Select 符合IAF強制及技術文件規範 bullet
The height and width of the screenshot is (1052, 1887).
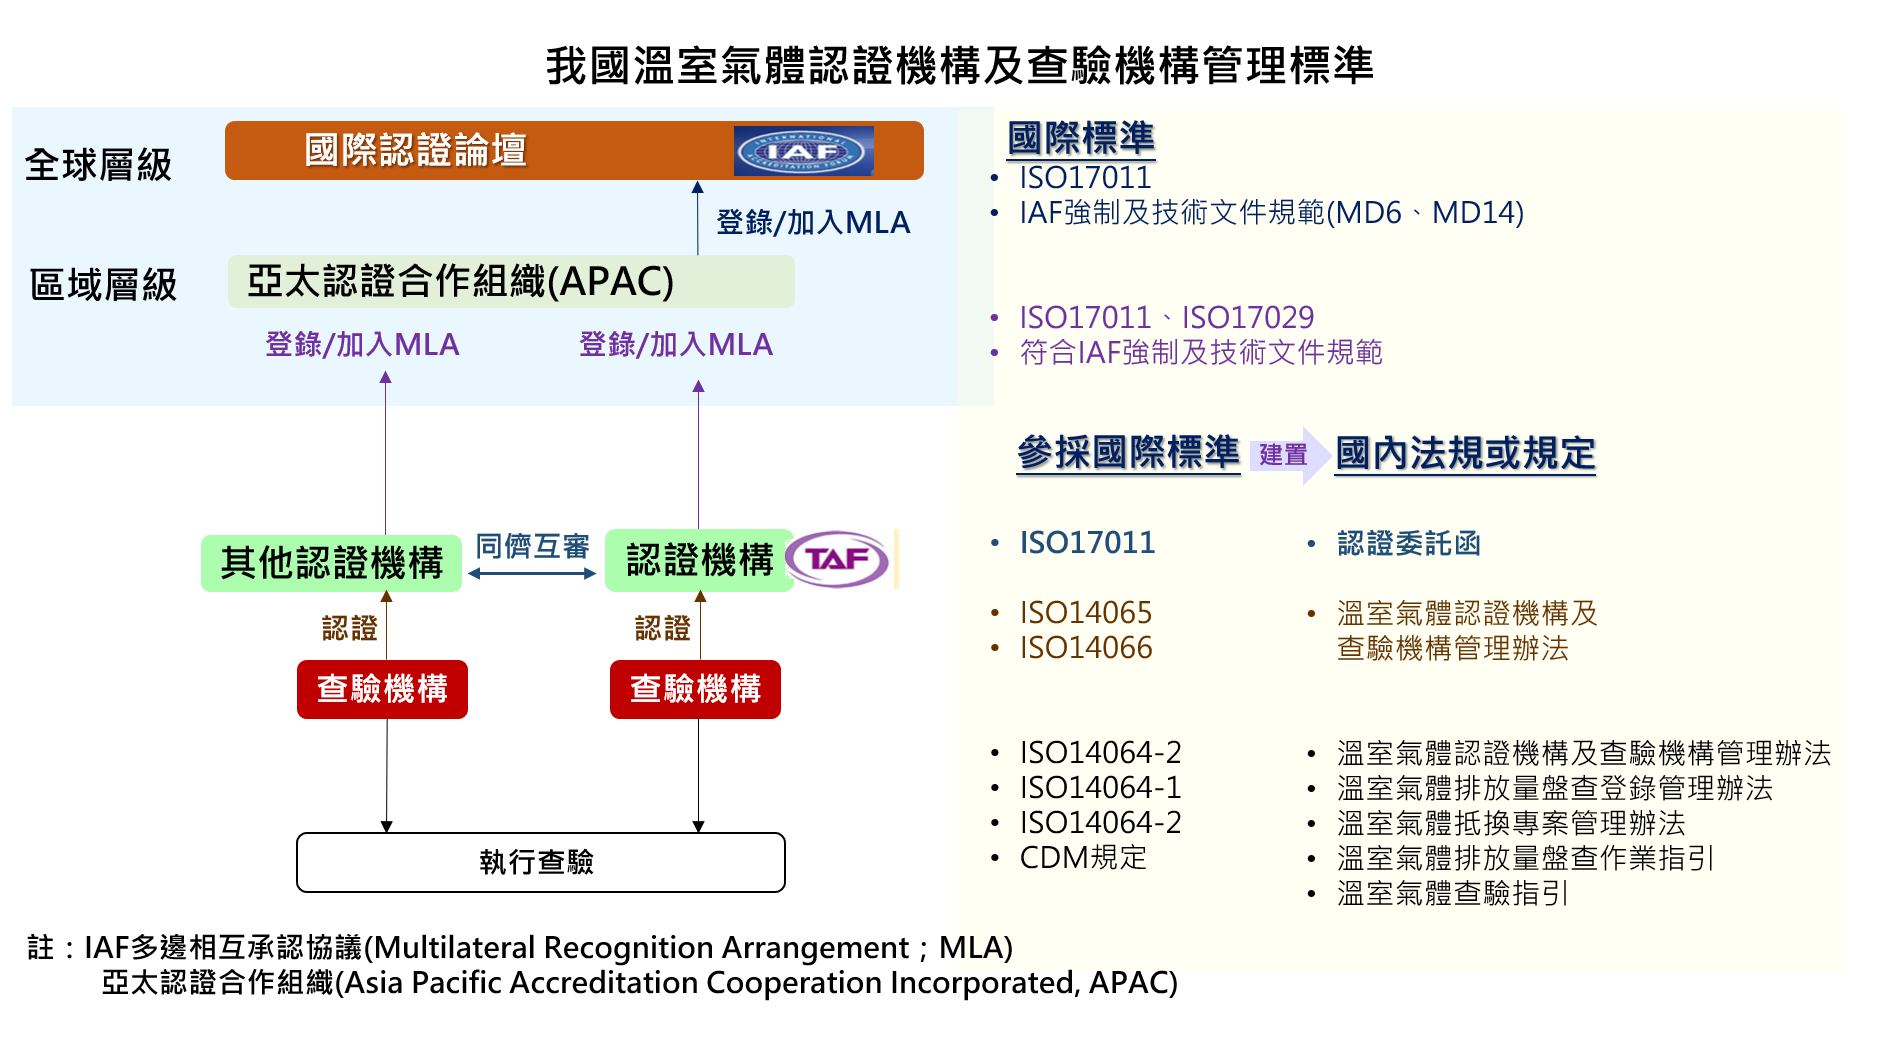1201,353
